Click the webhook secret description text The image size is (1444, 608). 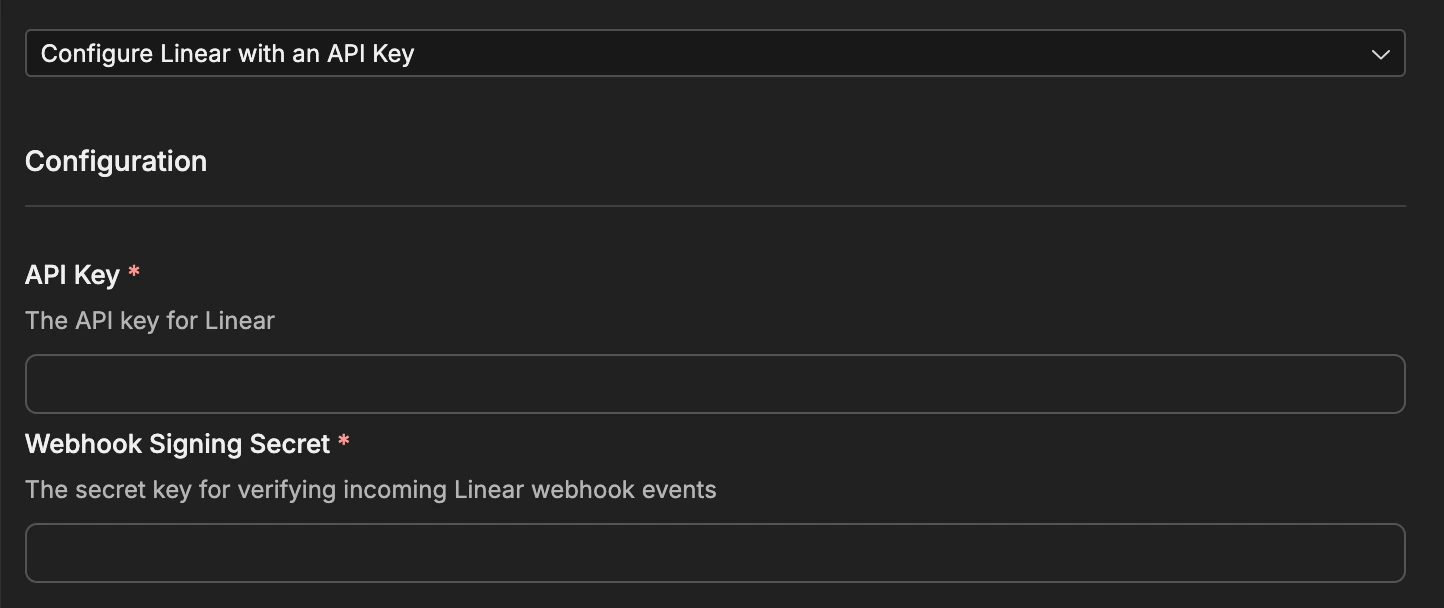click(x=371, y=489)
